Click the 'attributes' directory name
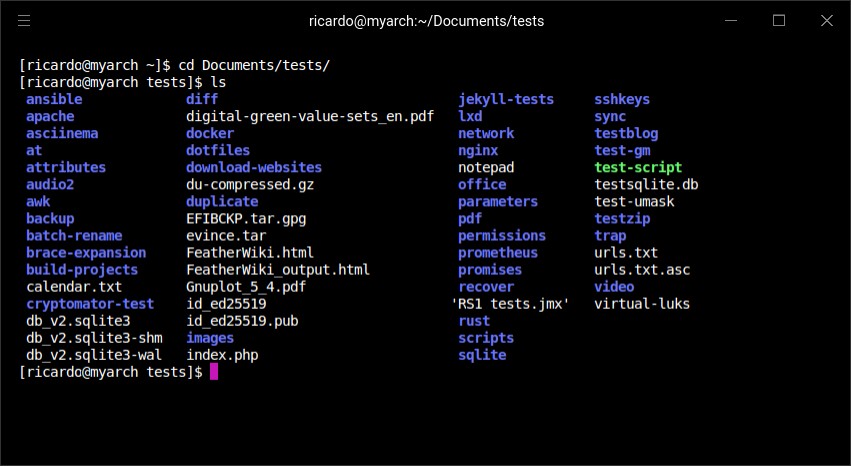Viewport: 851px width, 466px height. click(x=66, y=167)
